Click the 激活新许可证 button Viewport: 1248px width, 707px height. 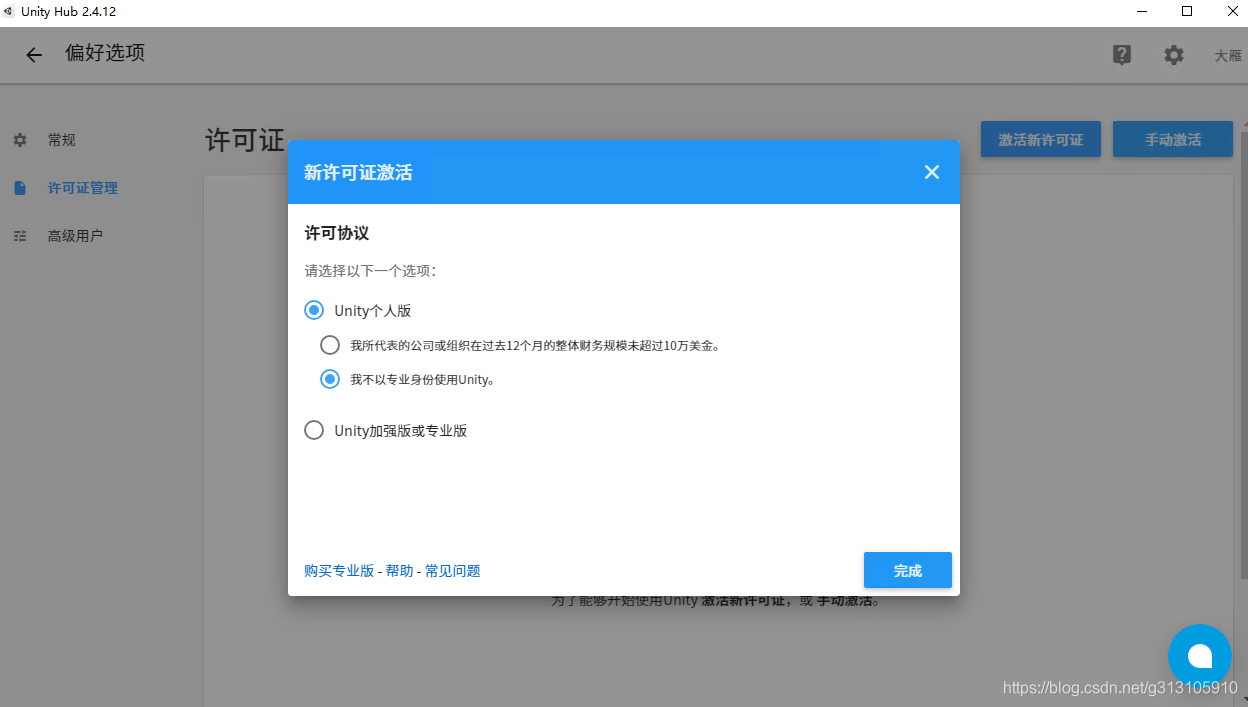click(1041, 139)
